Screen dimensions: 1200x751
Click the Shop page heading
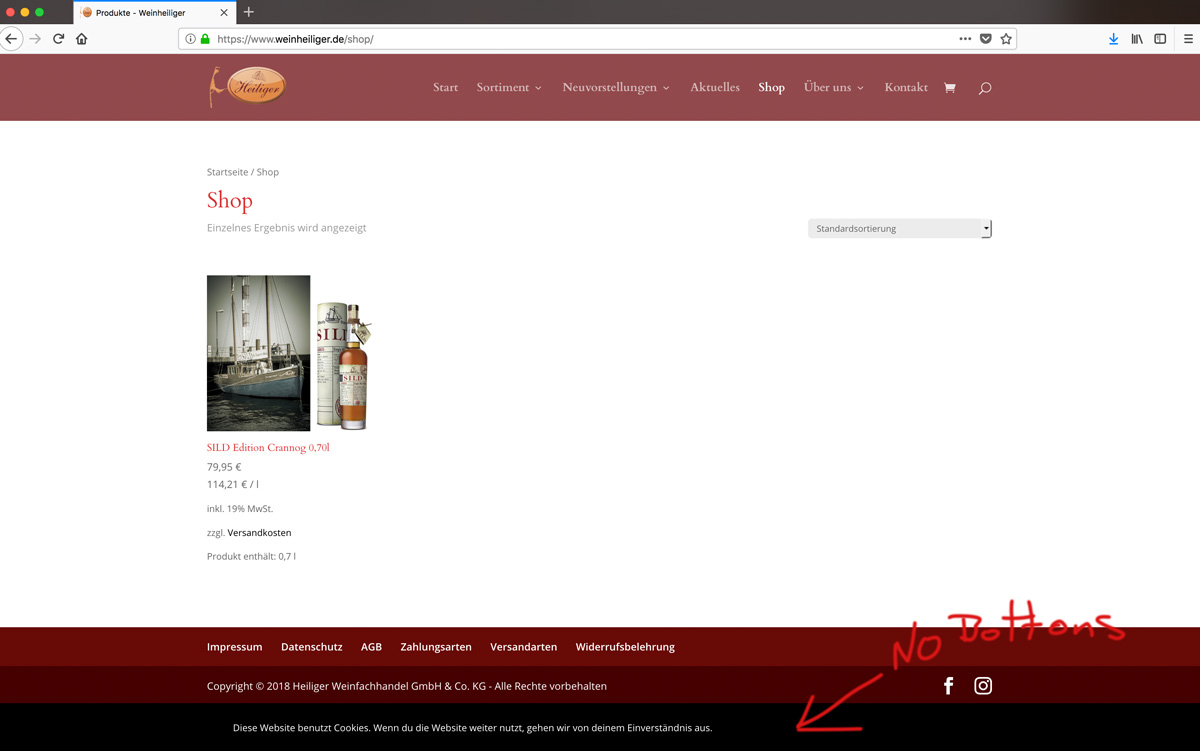[230, 200]
